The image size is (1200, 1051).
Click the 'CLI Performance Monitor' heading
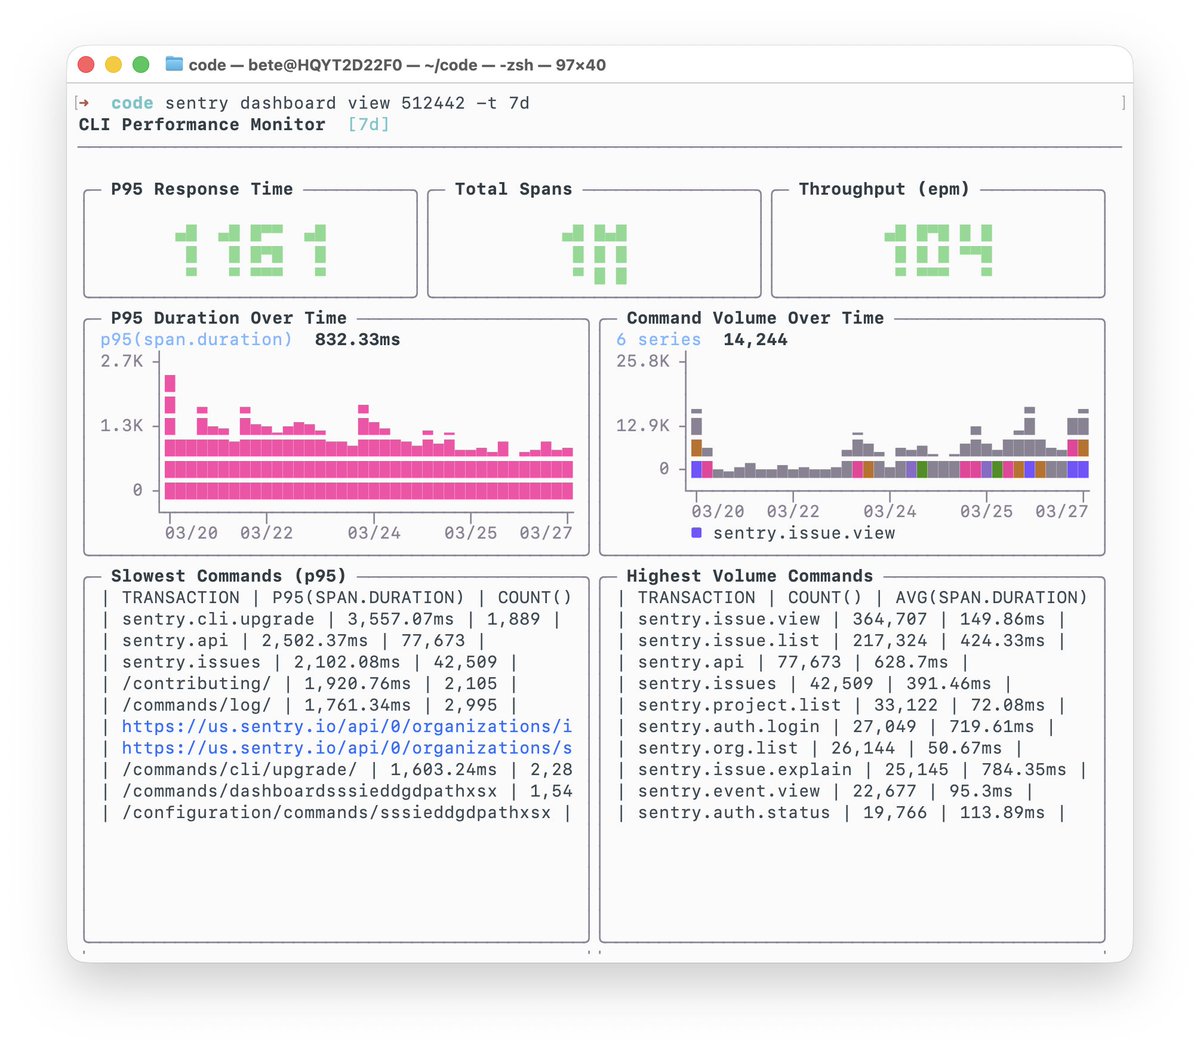[202, 125]
